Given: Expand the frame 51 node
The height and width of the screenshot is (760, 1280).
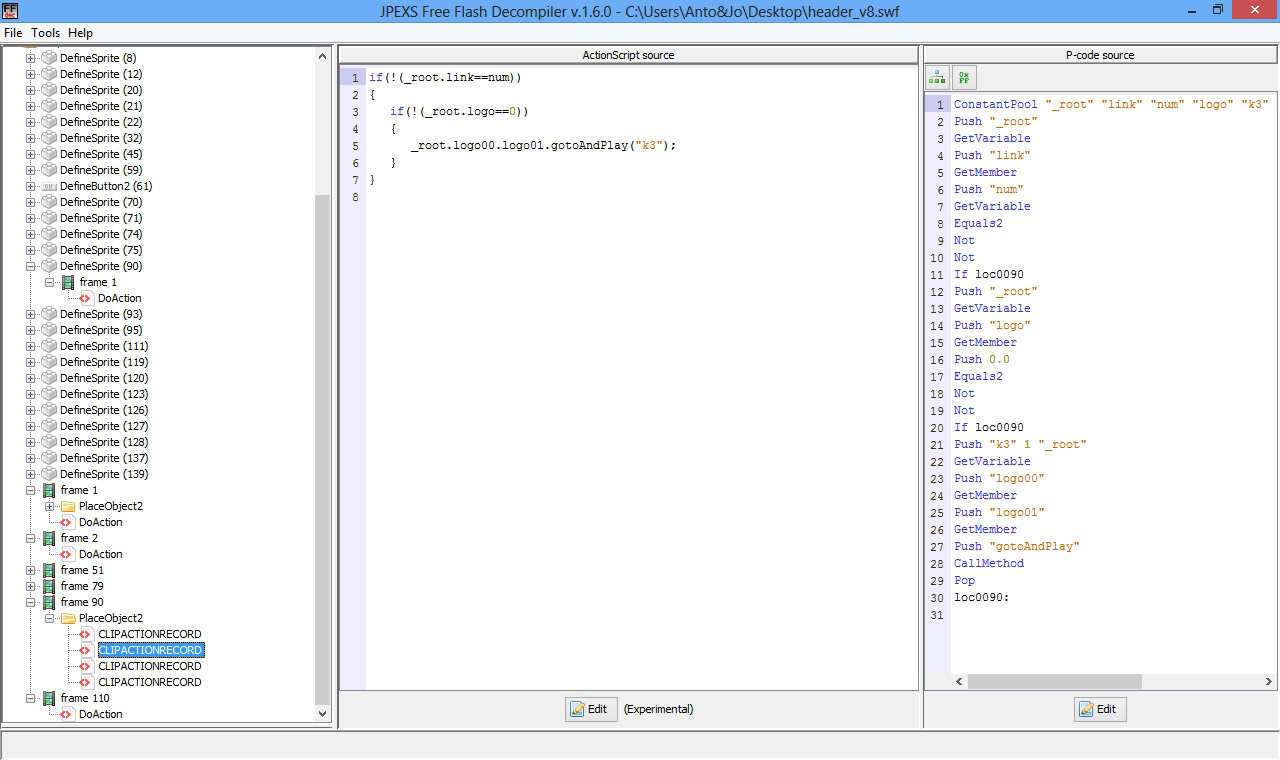Looking at the screenshot, I should pos(30,570).
